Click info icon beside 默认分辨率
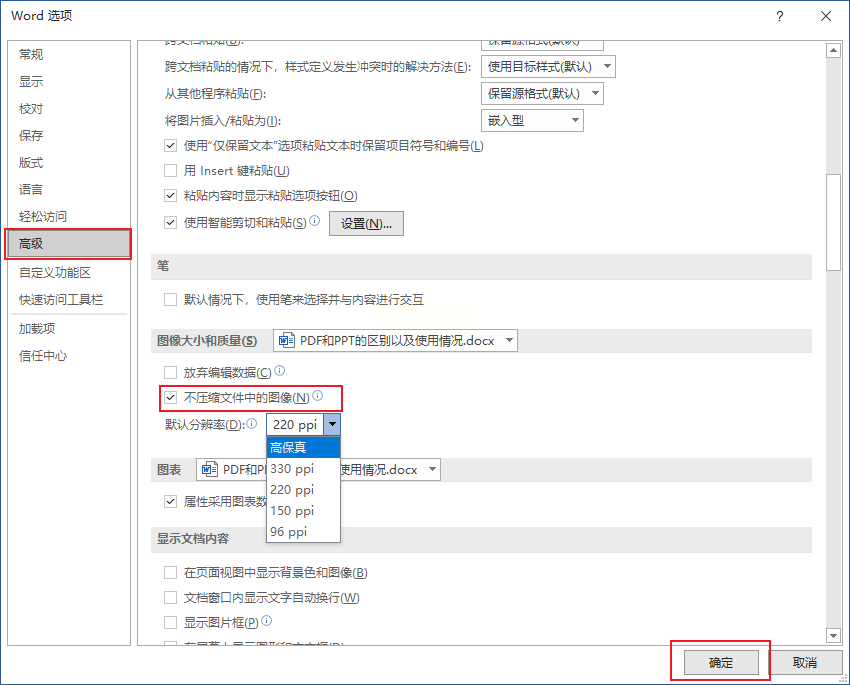Screen dimensions: 850x685 point(252,423)
